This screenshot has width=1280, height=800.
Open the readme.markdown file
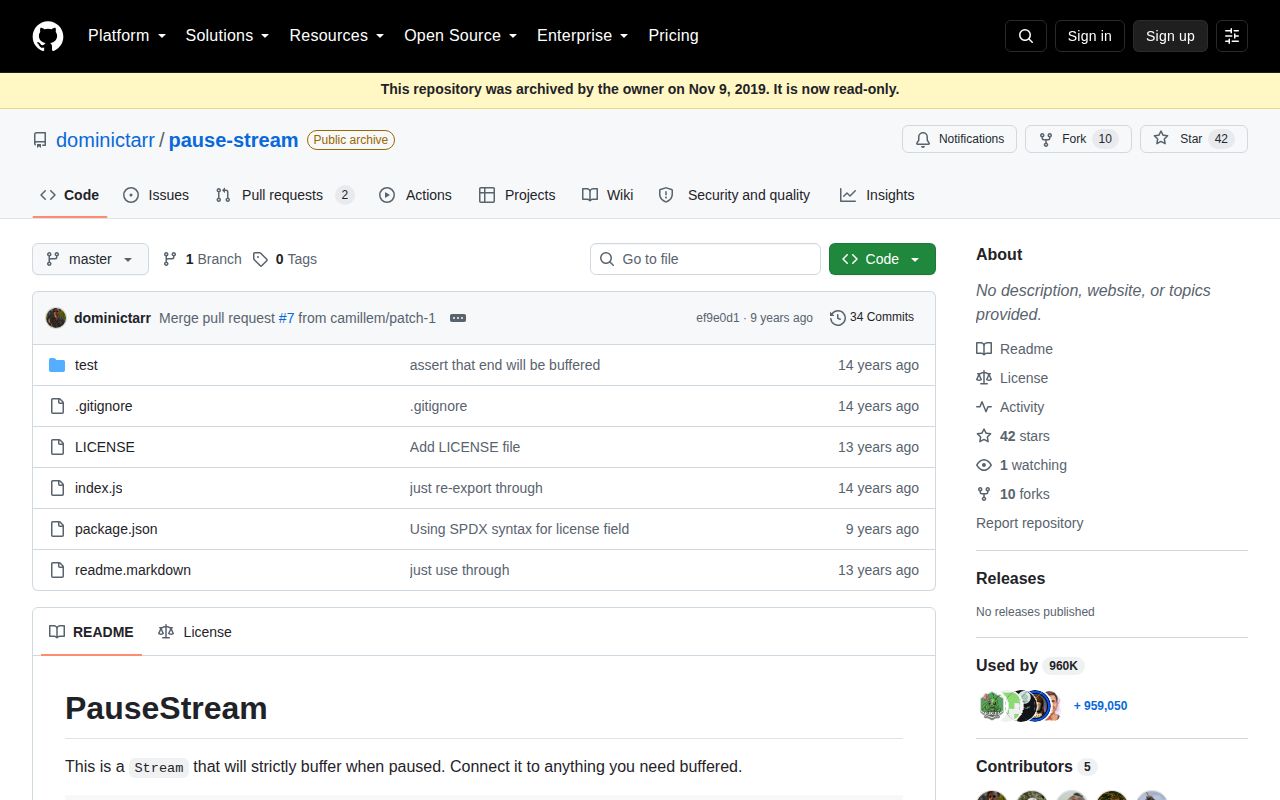[133, 570]
